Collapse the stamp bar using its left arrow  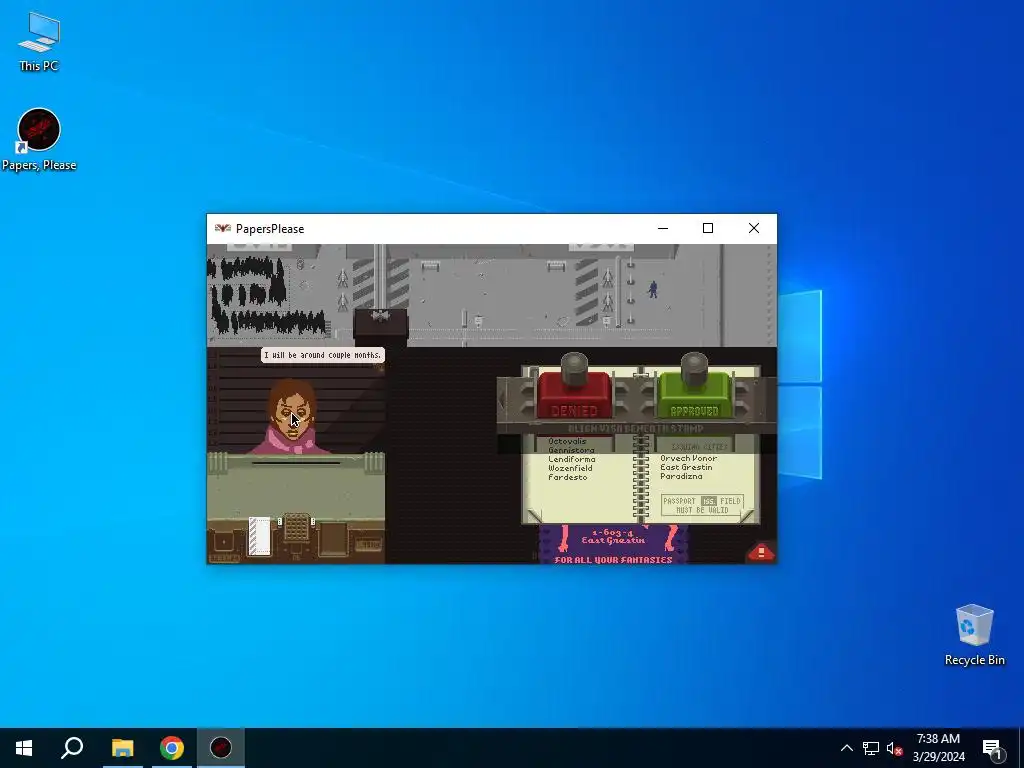503,399
